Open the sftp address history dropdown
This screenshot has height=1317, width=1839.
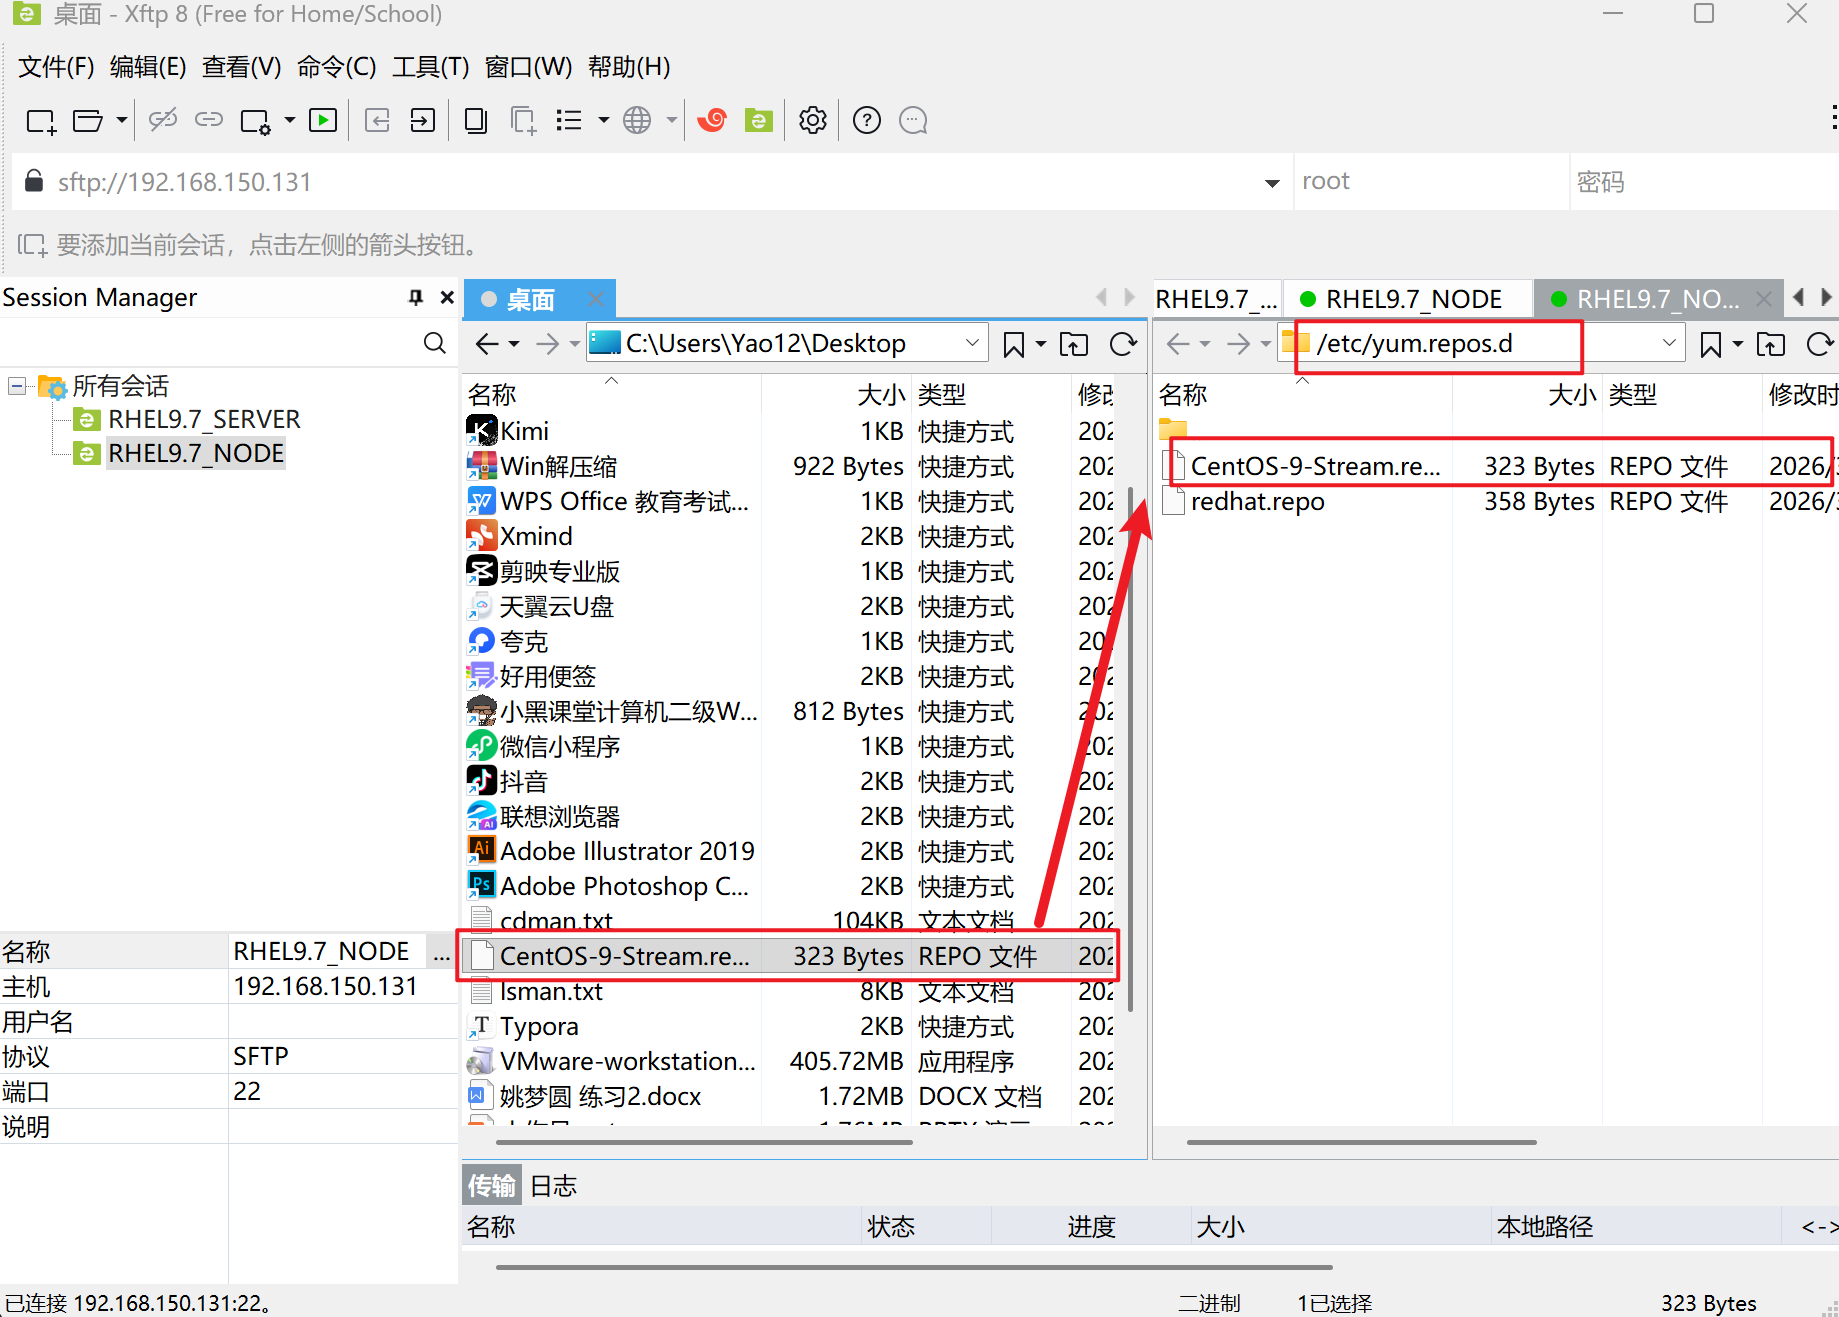[1272, 183]
